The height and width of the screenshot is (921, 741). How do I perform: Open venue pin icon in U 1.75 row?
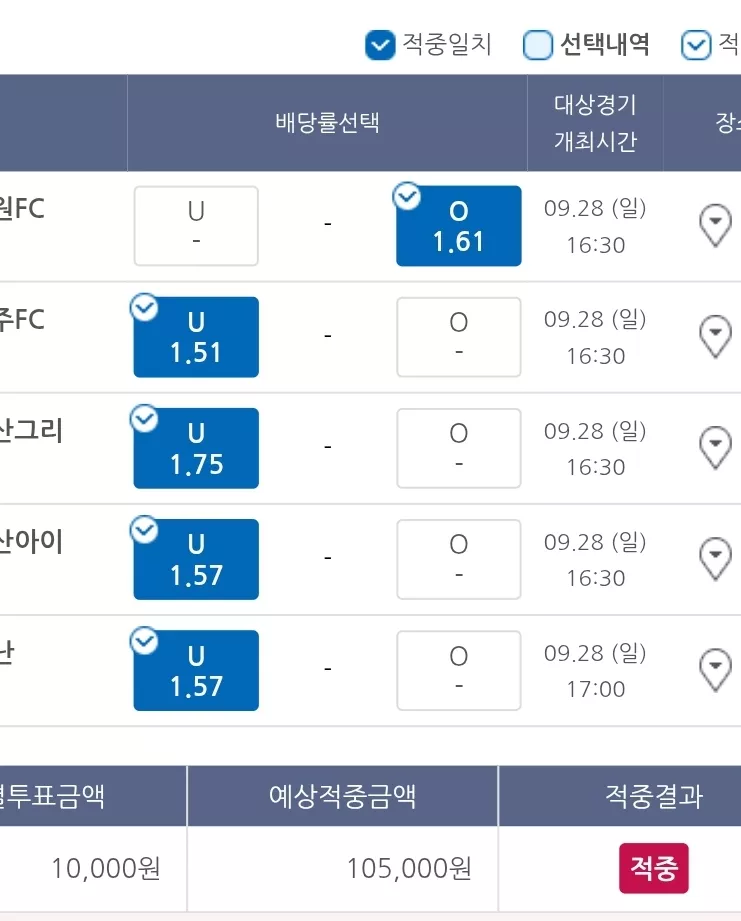click(715, 448)
